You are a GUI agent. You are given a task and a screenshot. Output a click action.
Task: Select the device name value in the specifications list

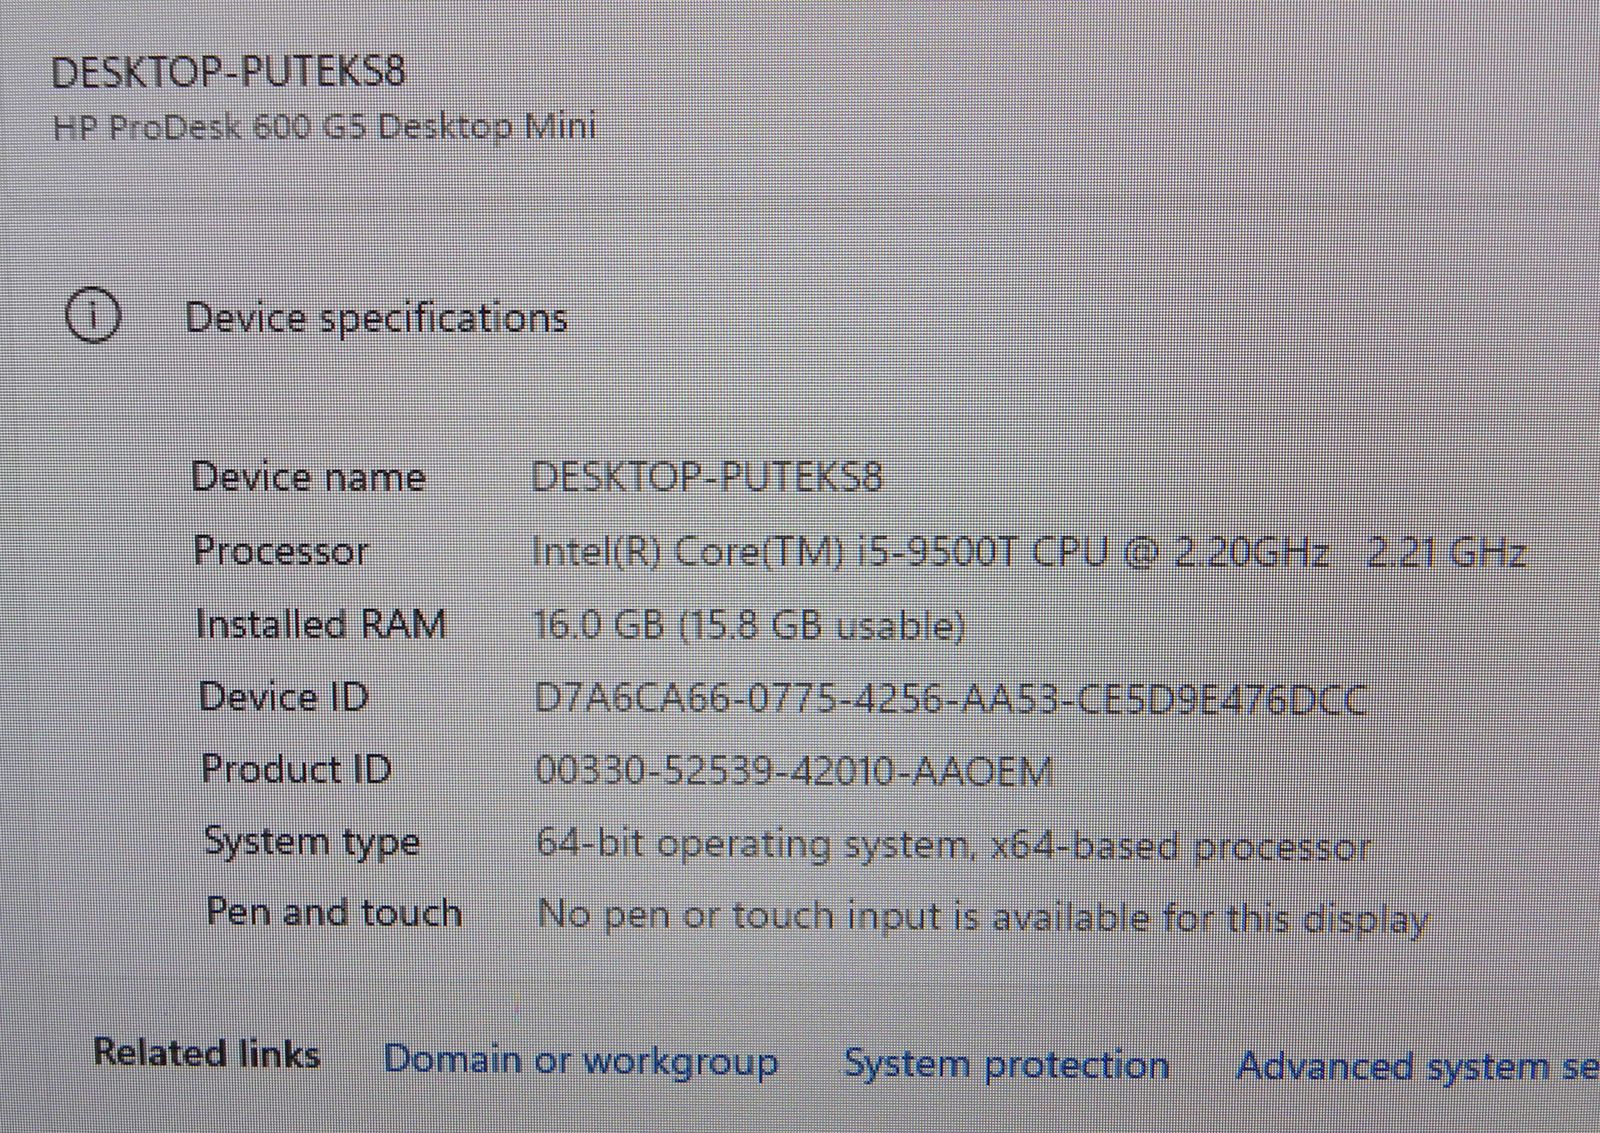point(706,477)
